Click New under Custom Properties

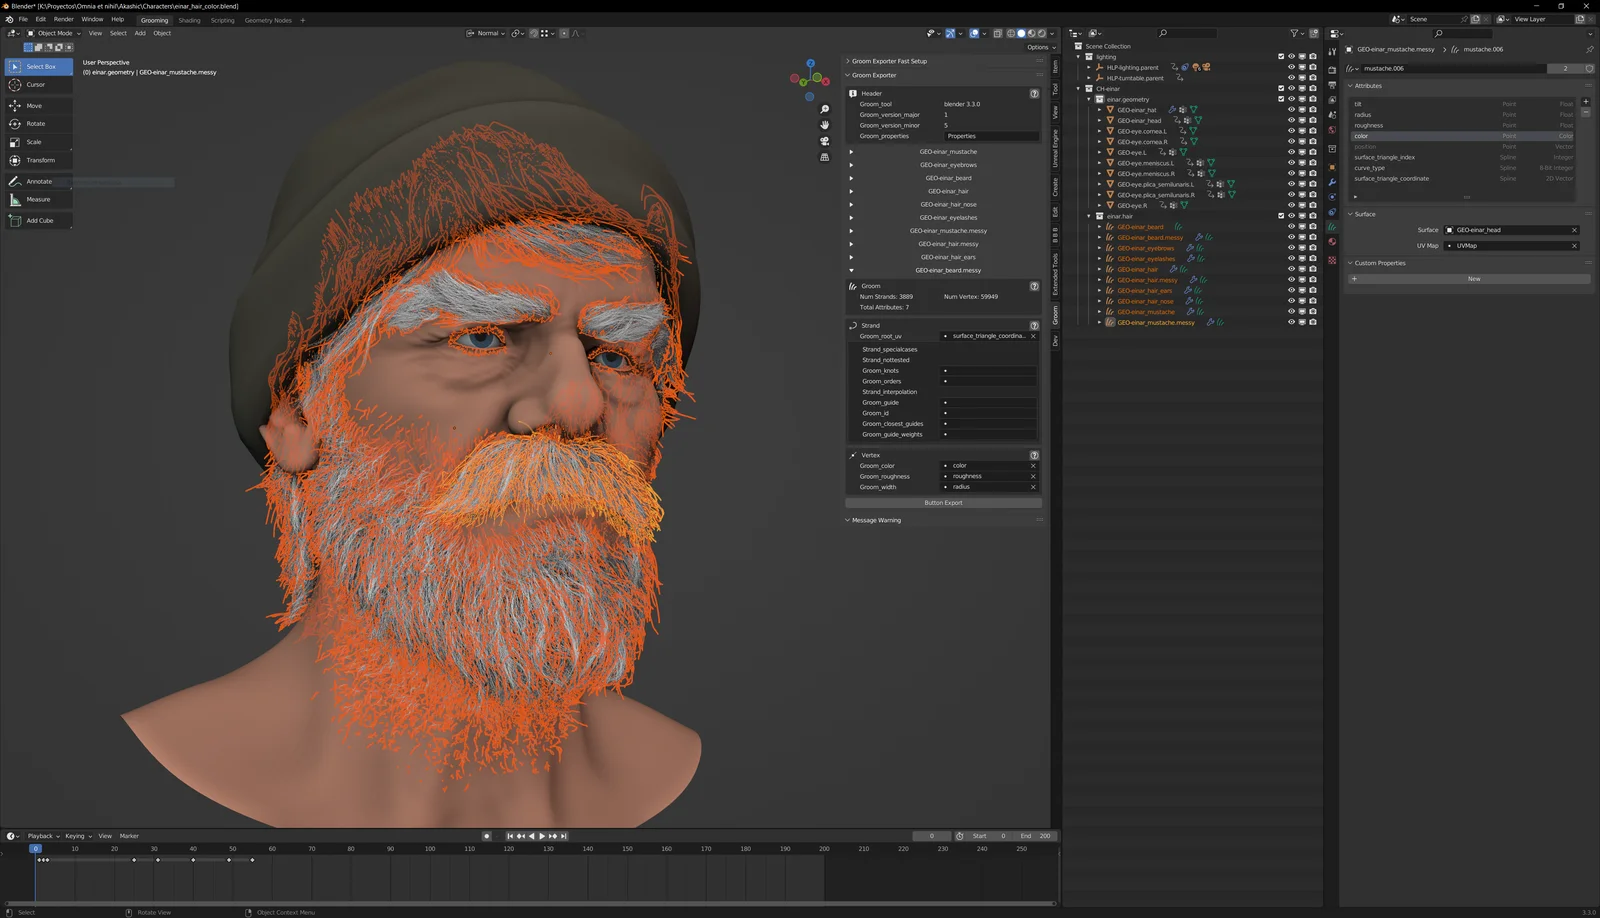coord(1472,279)
